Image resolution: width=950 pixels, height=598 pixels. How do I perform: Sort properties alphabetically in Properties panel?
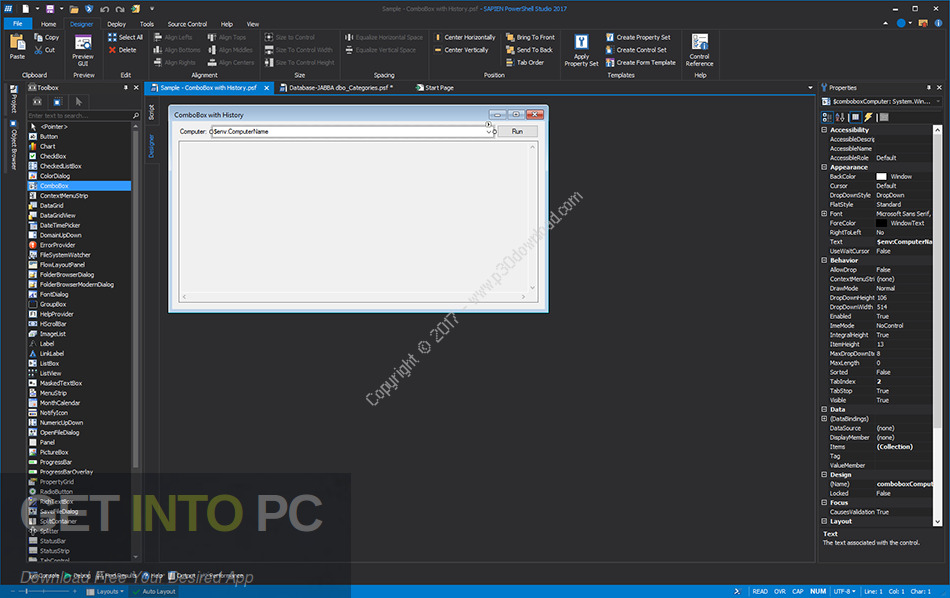click(x=840, y=117)
